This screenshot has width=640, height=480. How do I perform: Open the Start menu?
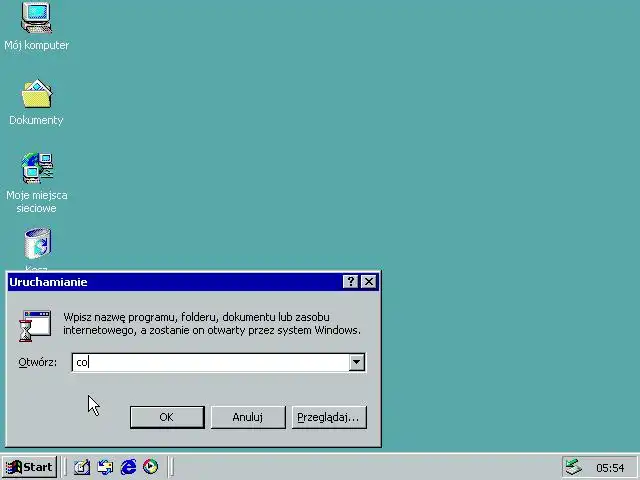[x=29, y=467]
